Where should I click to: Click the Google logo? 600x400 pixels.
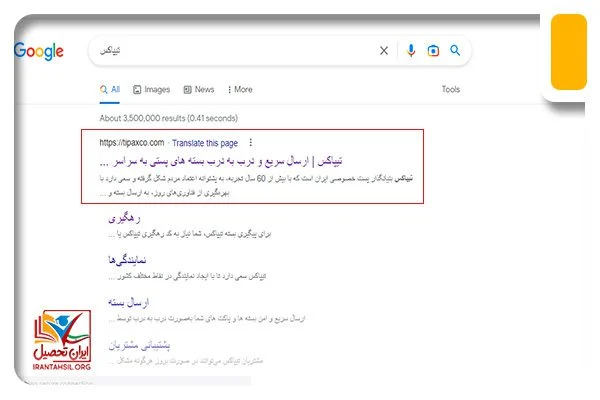point(39,51)
